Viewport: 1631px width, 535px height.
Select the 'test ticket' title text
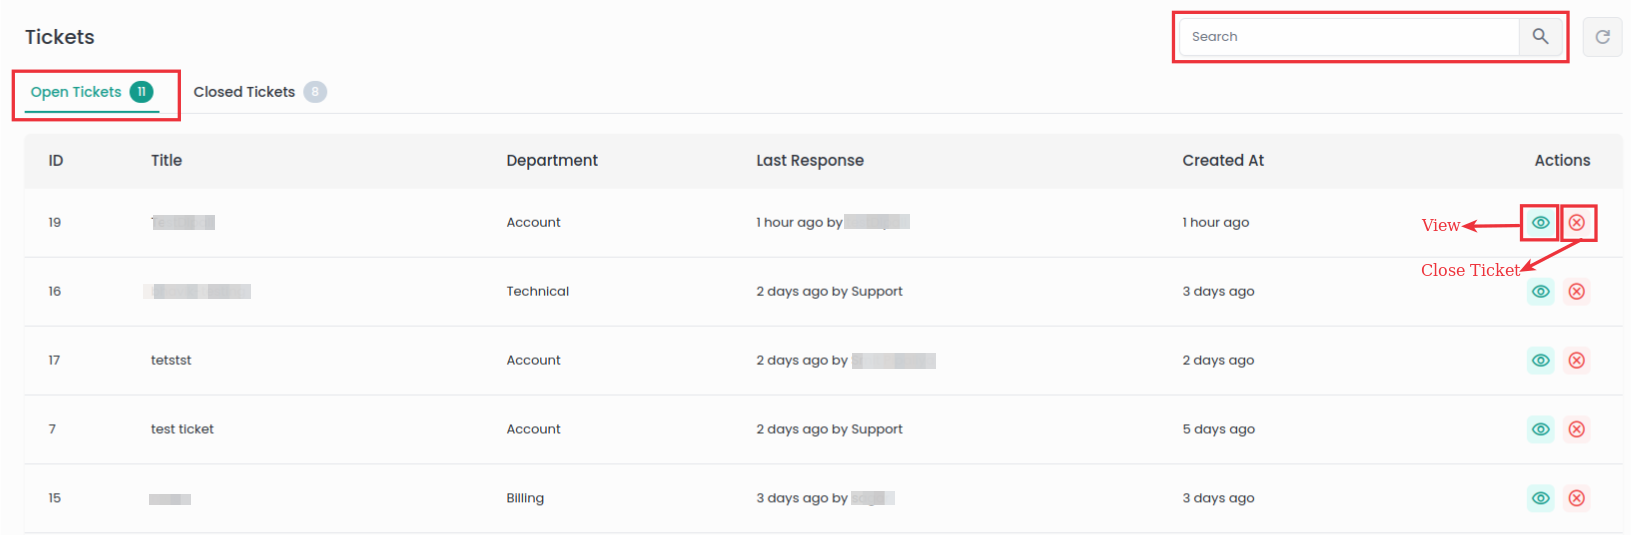(x=182, y=430)
